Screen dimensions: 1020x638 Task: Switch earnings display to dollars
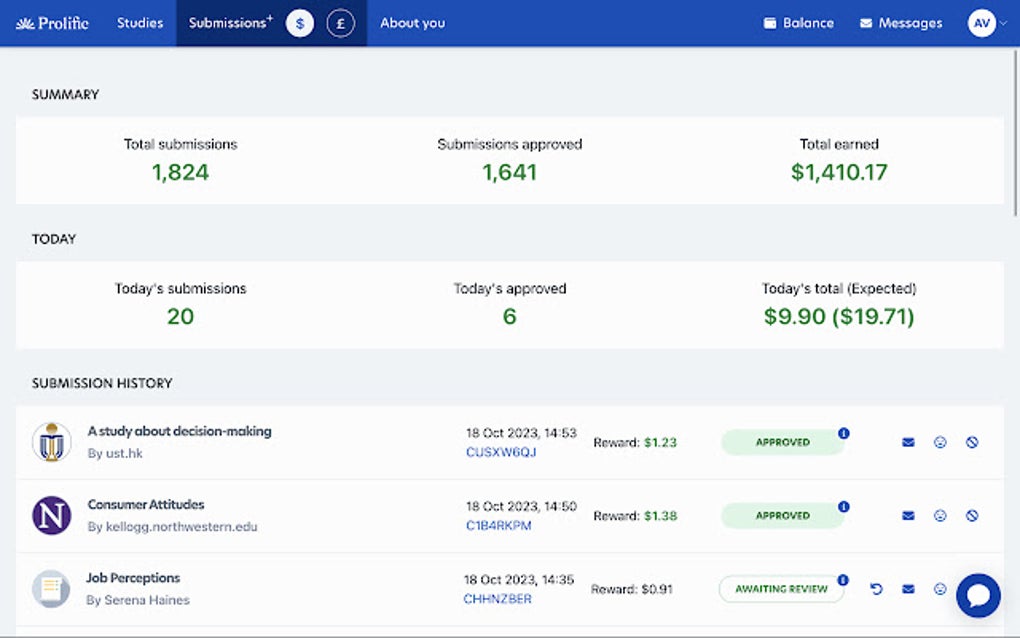pyautogui.click(x=299, y=22)
